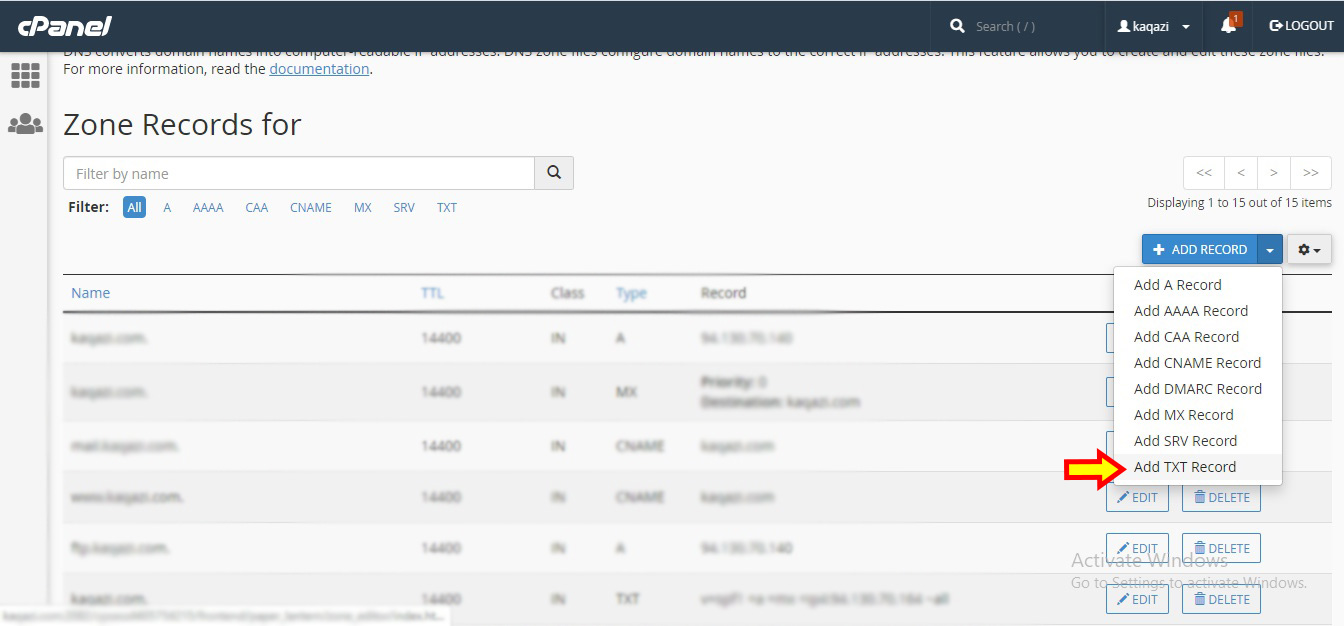Choose Add TXT Record from menu

point(1184,467)
